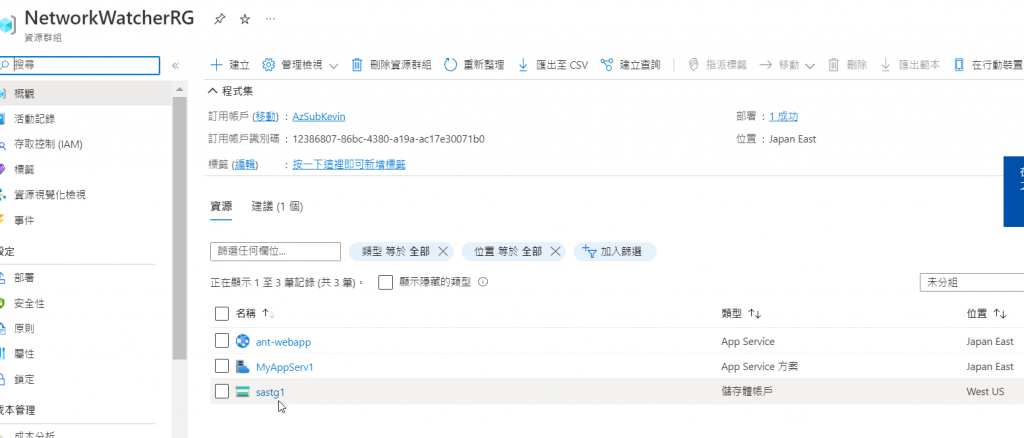Open the ant-webapp resource
1024x438 pixels.
click(283, 341)
